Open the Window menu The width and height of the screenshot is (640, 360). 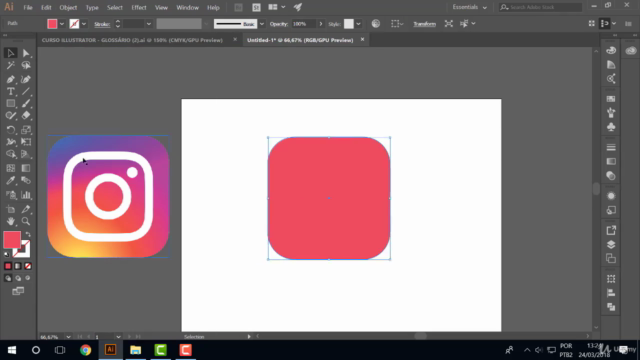(187, 7)
